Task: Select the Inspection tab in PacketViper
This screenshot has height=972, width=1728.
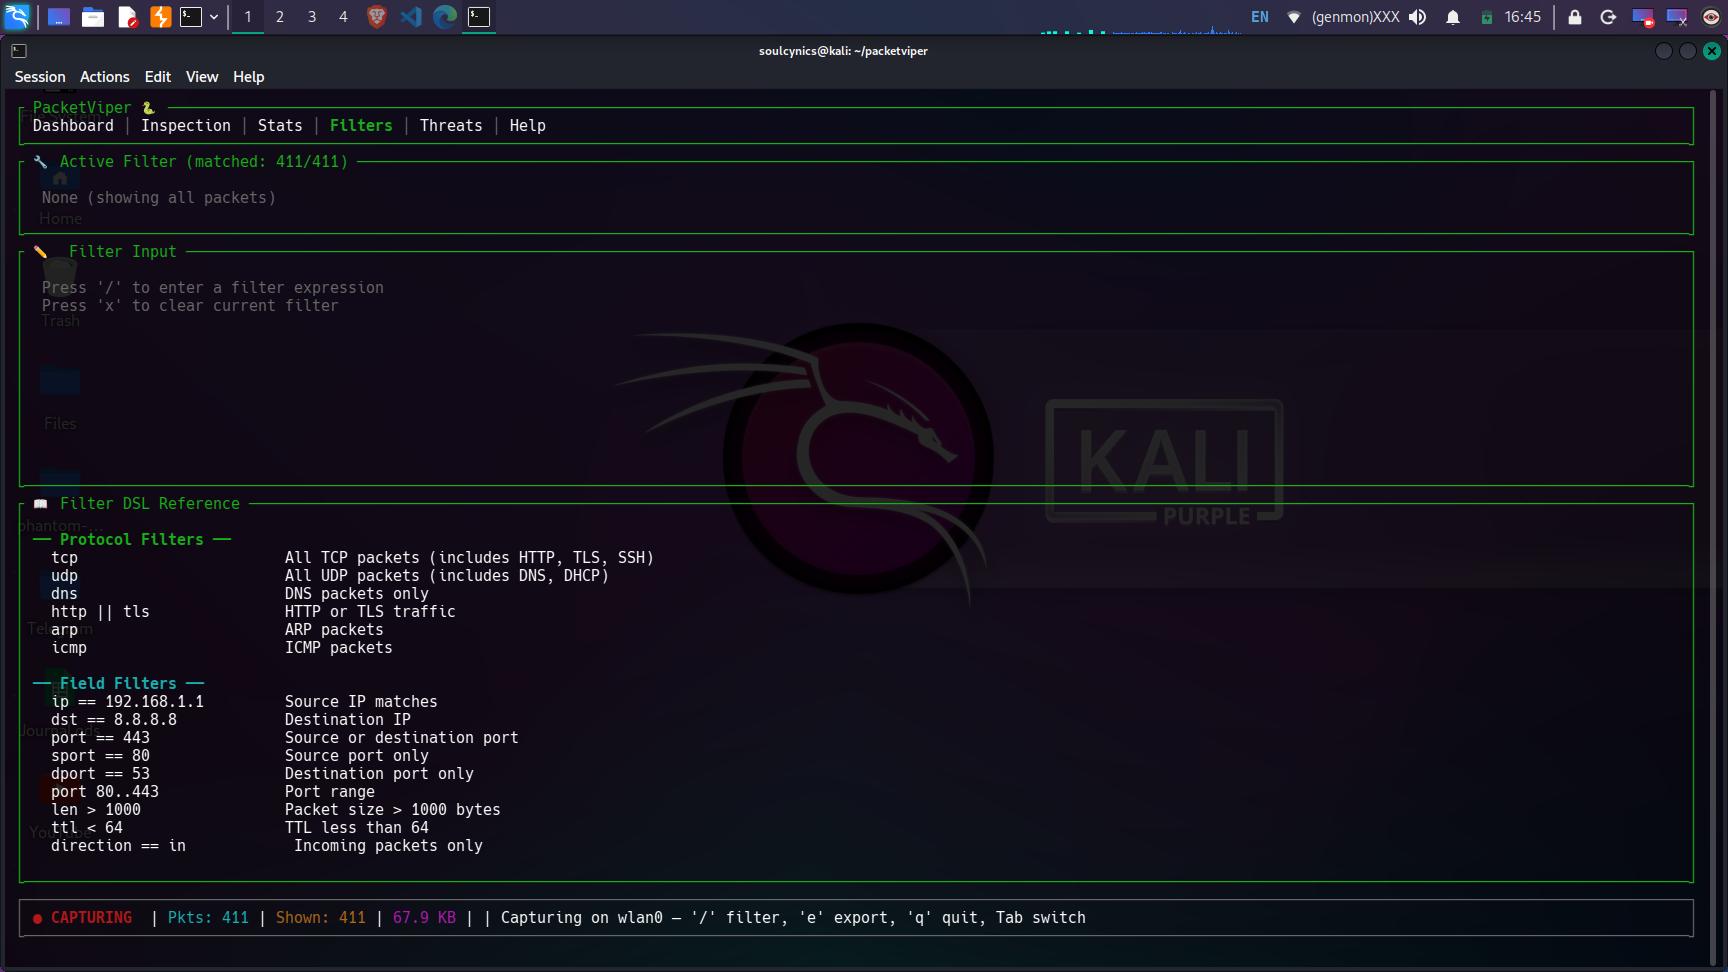Action: coord(186,126)
